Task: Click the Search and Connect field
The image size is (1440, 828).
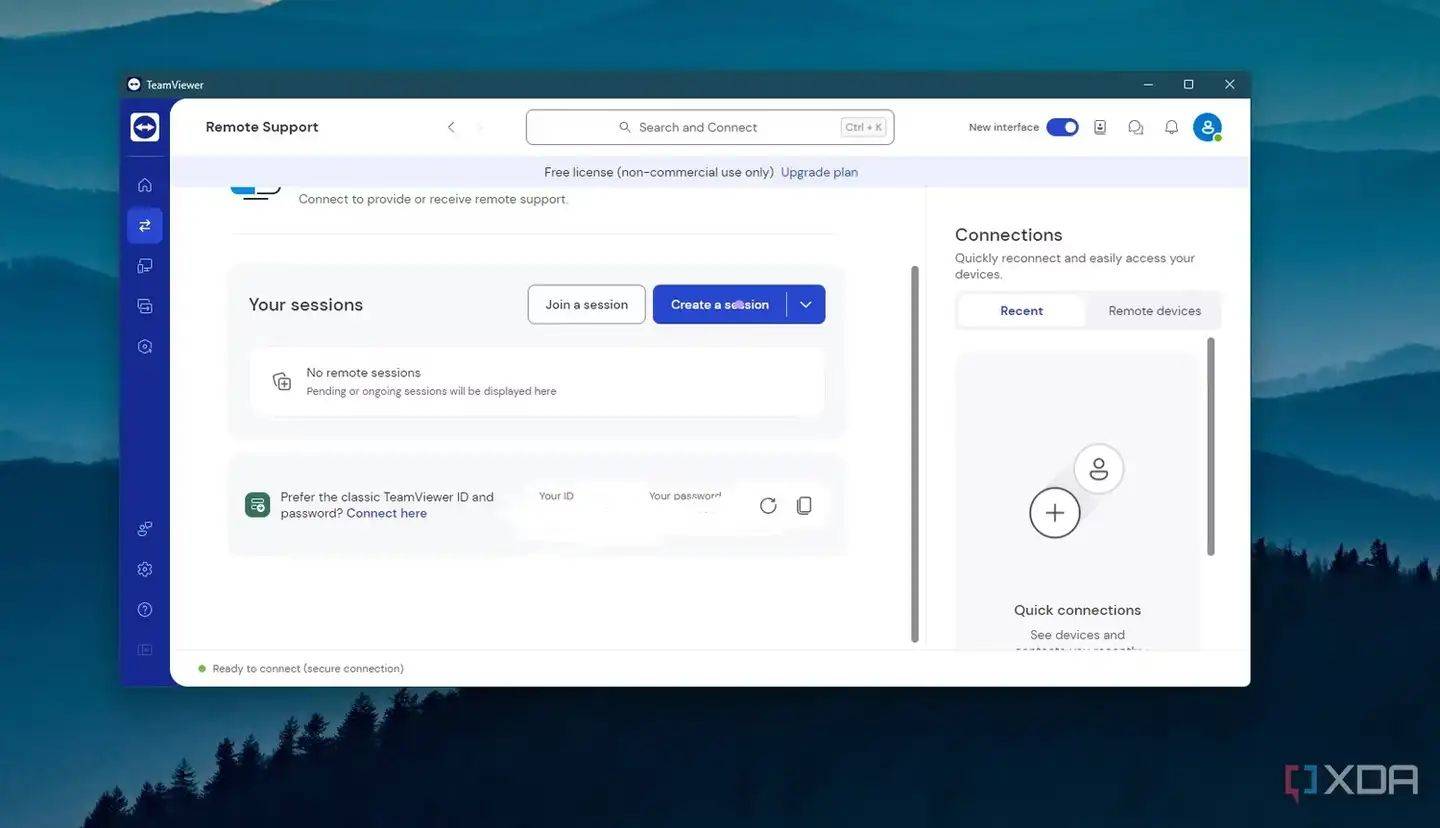Action: (709, 127)
